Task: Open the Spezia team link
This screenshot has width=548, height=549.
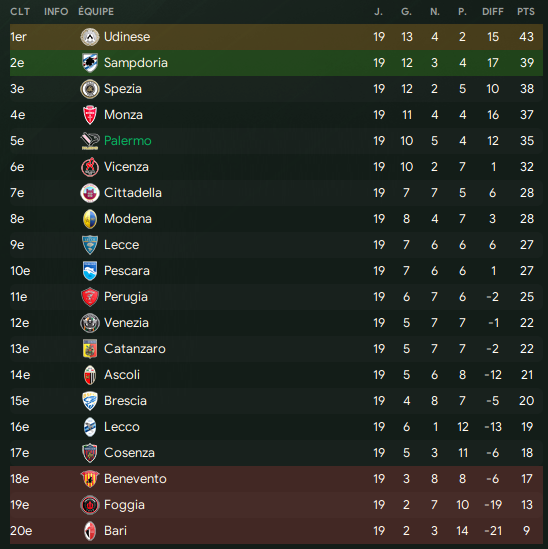Action: pyautogui.click(x=123, y=89)
